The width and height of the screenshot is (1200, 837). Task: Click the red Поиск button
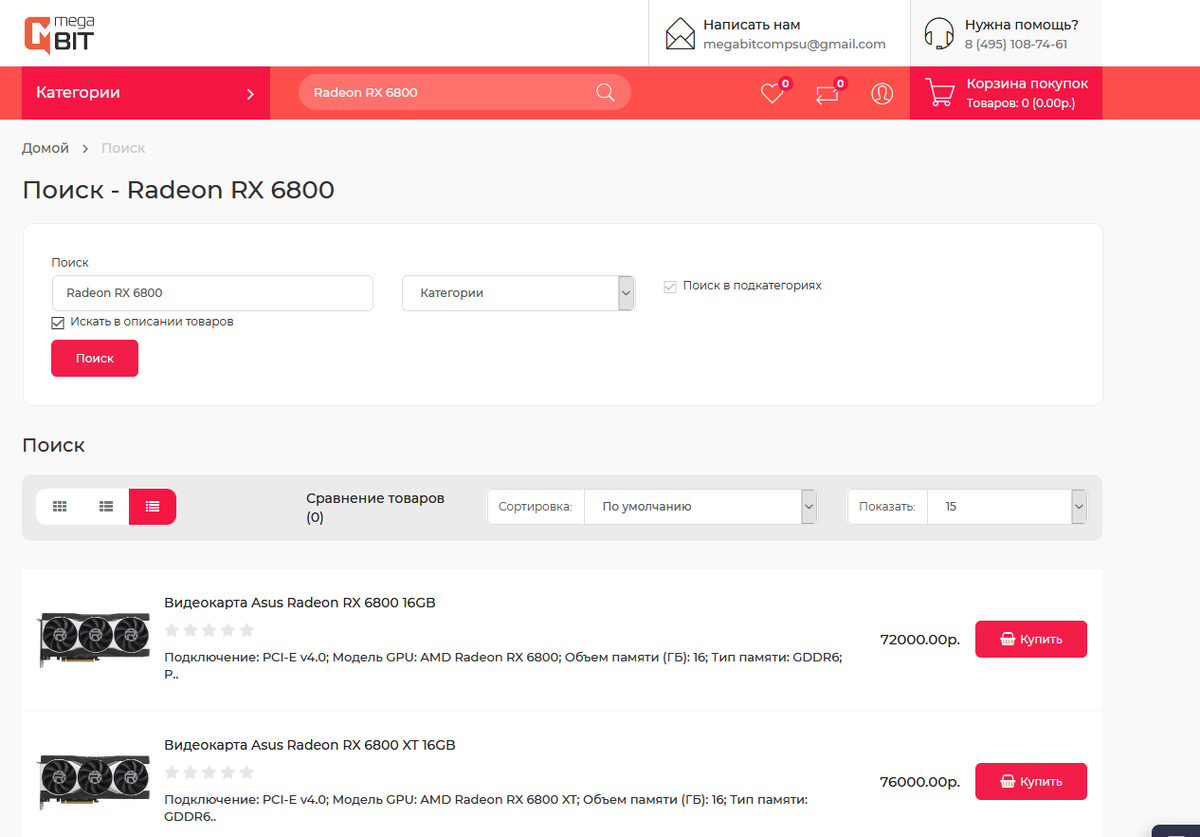point(95,358)
